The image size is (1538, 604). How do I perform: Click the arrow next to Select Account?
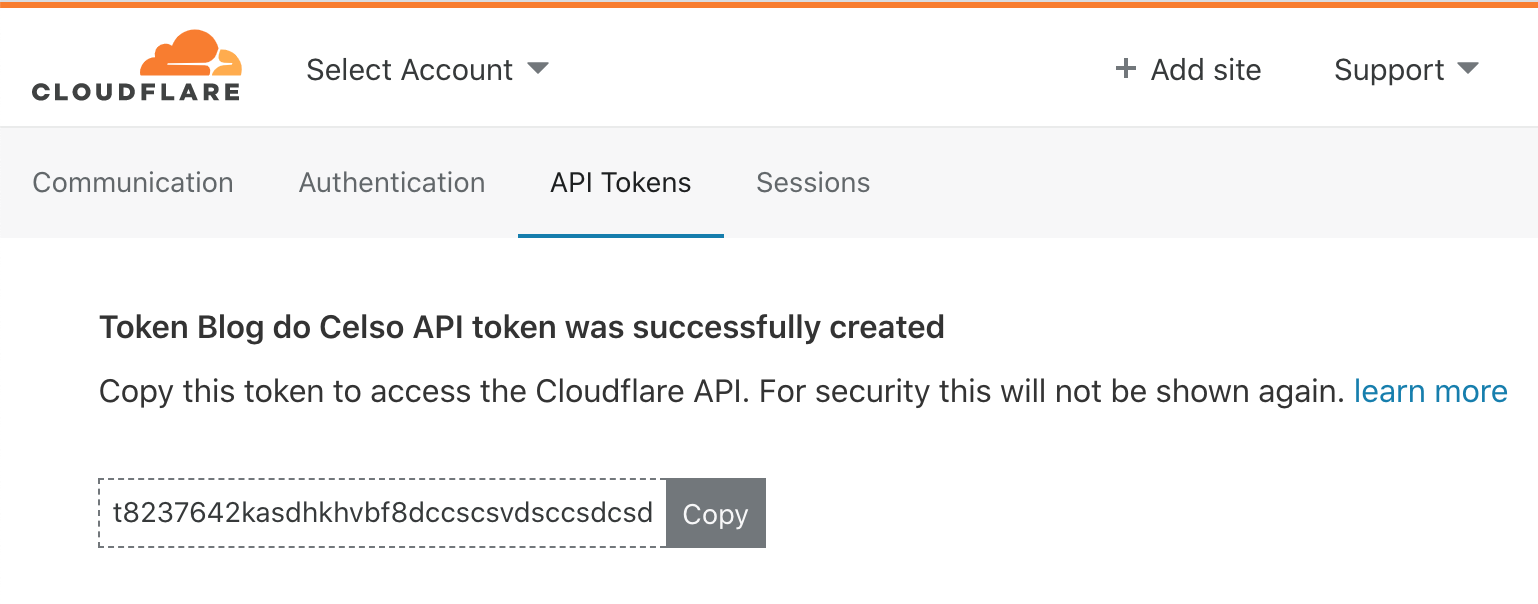538,69
